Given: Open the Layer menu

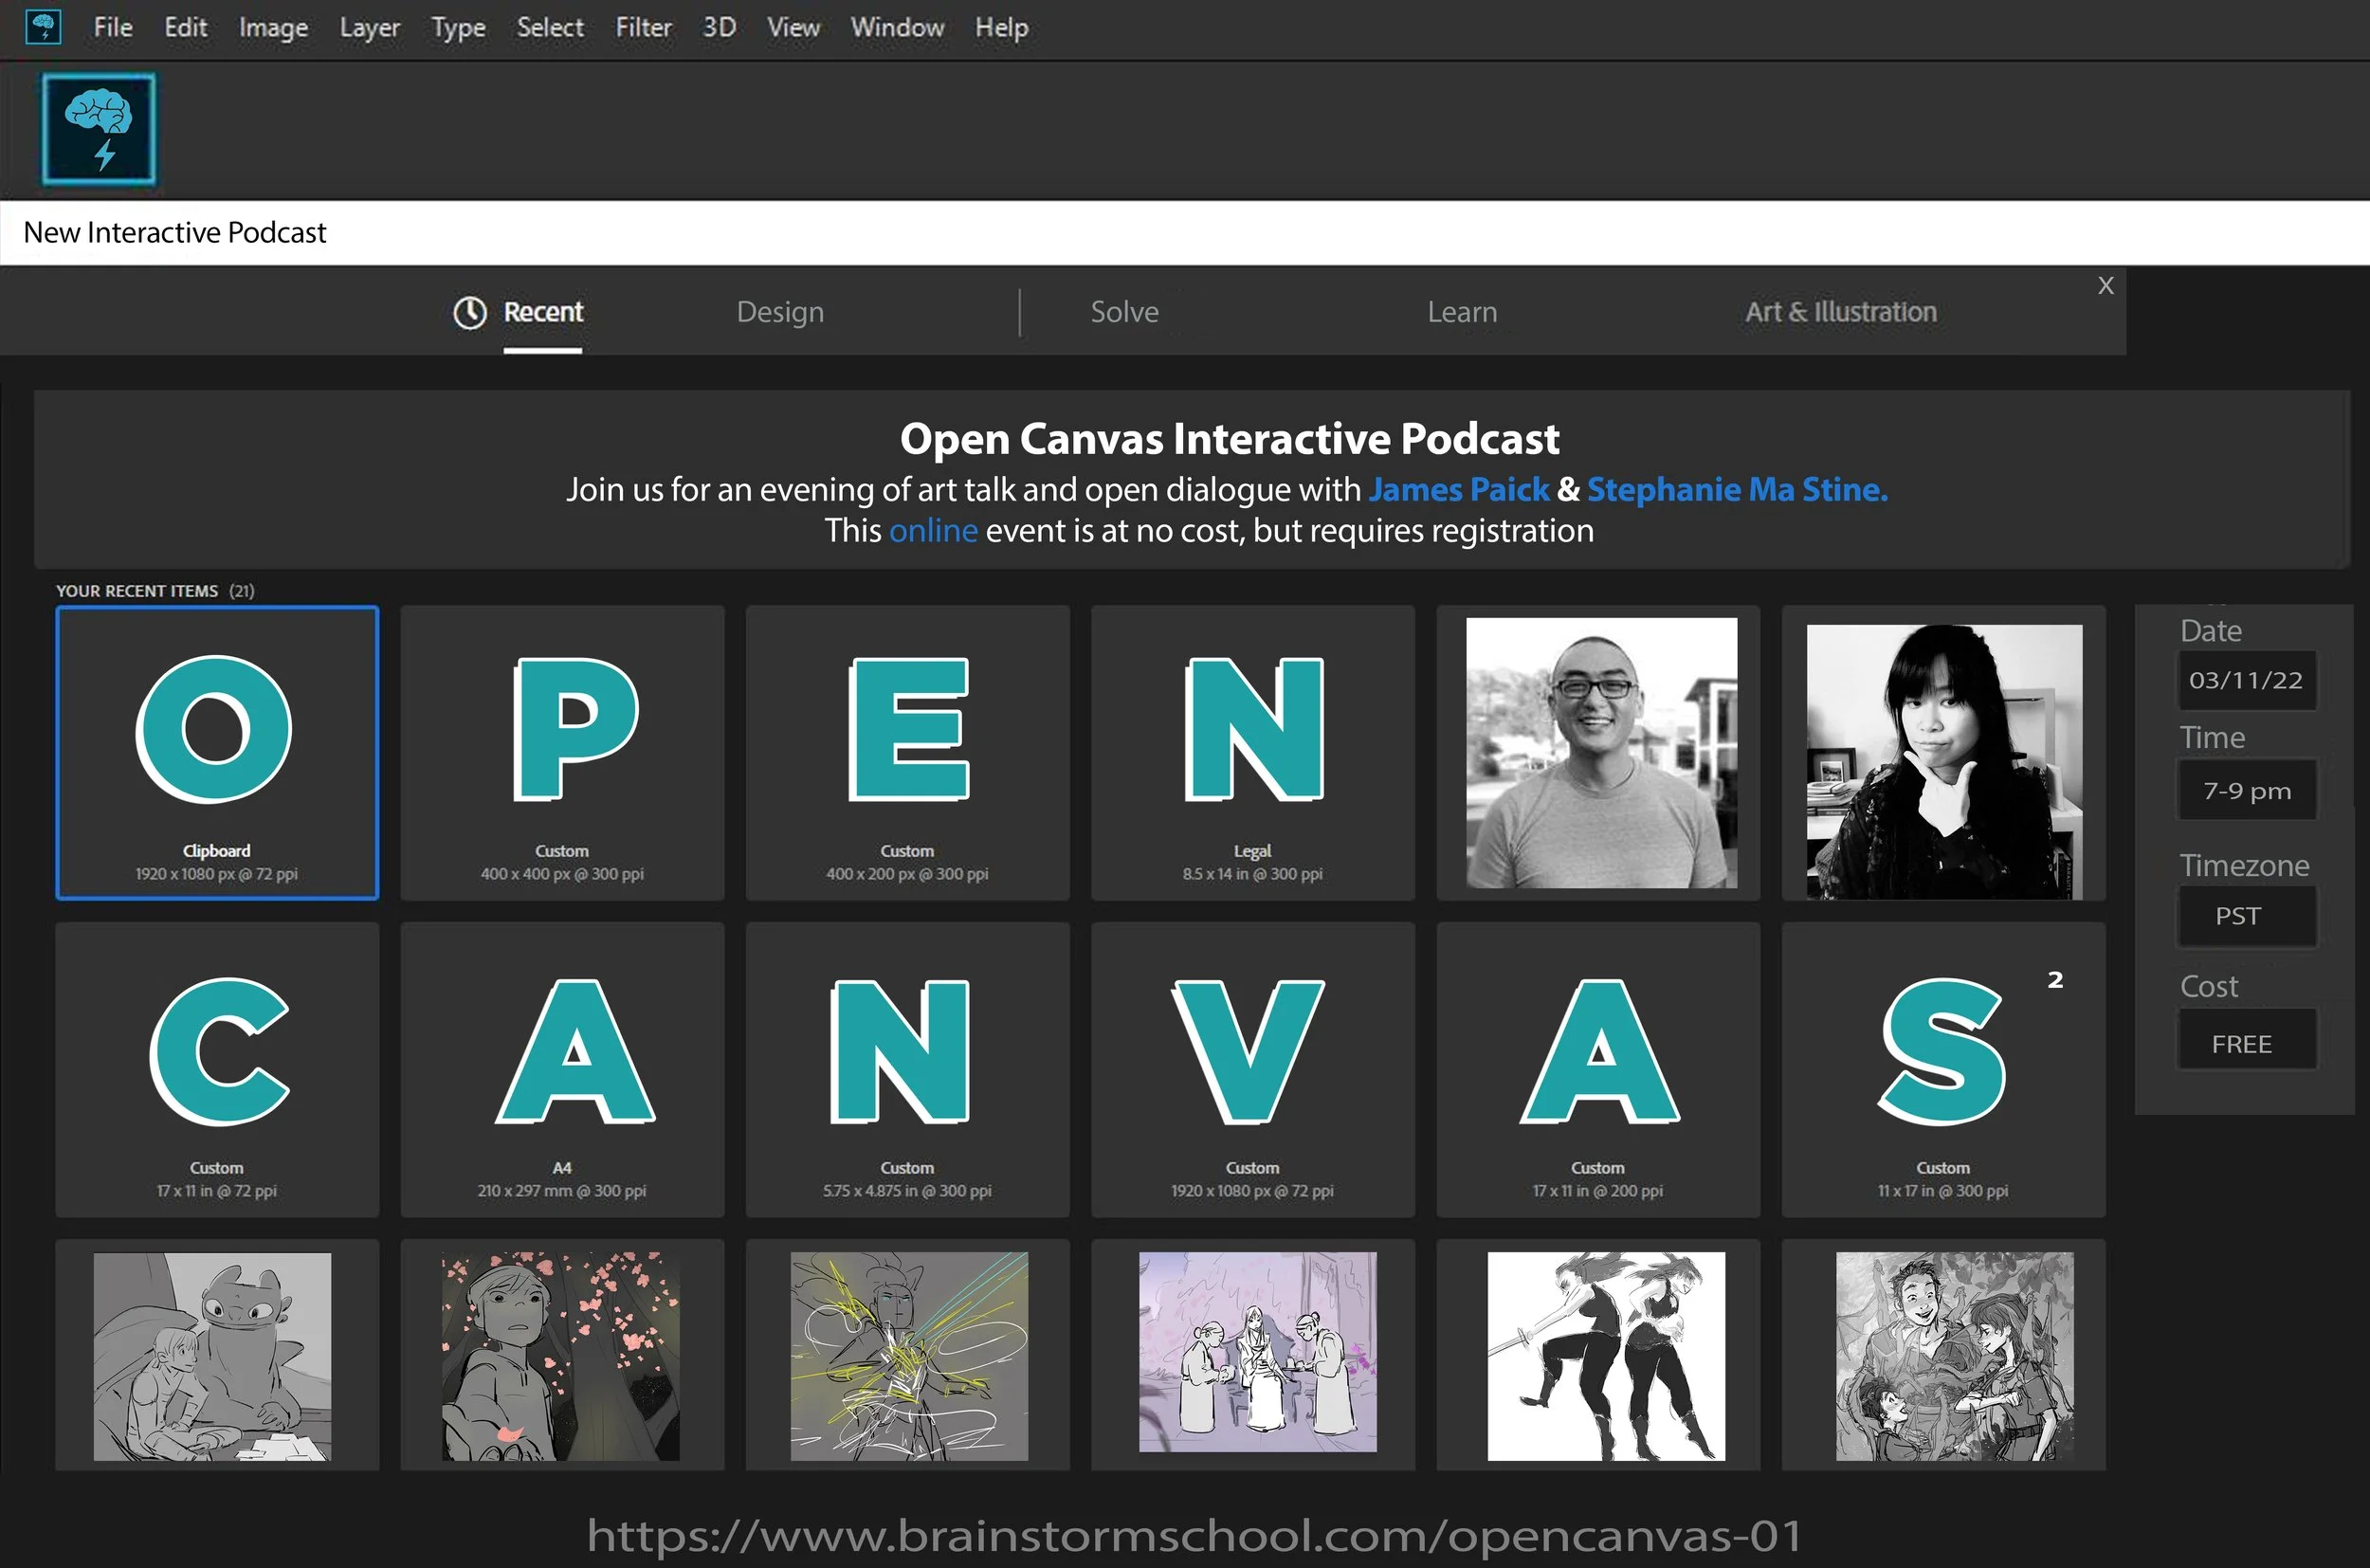Looking at the screenshot, I should [369, 28].
